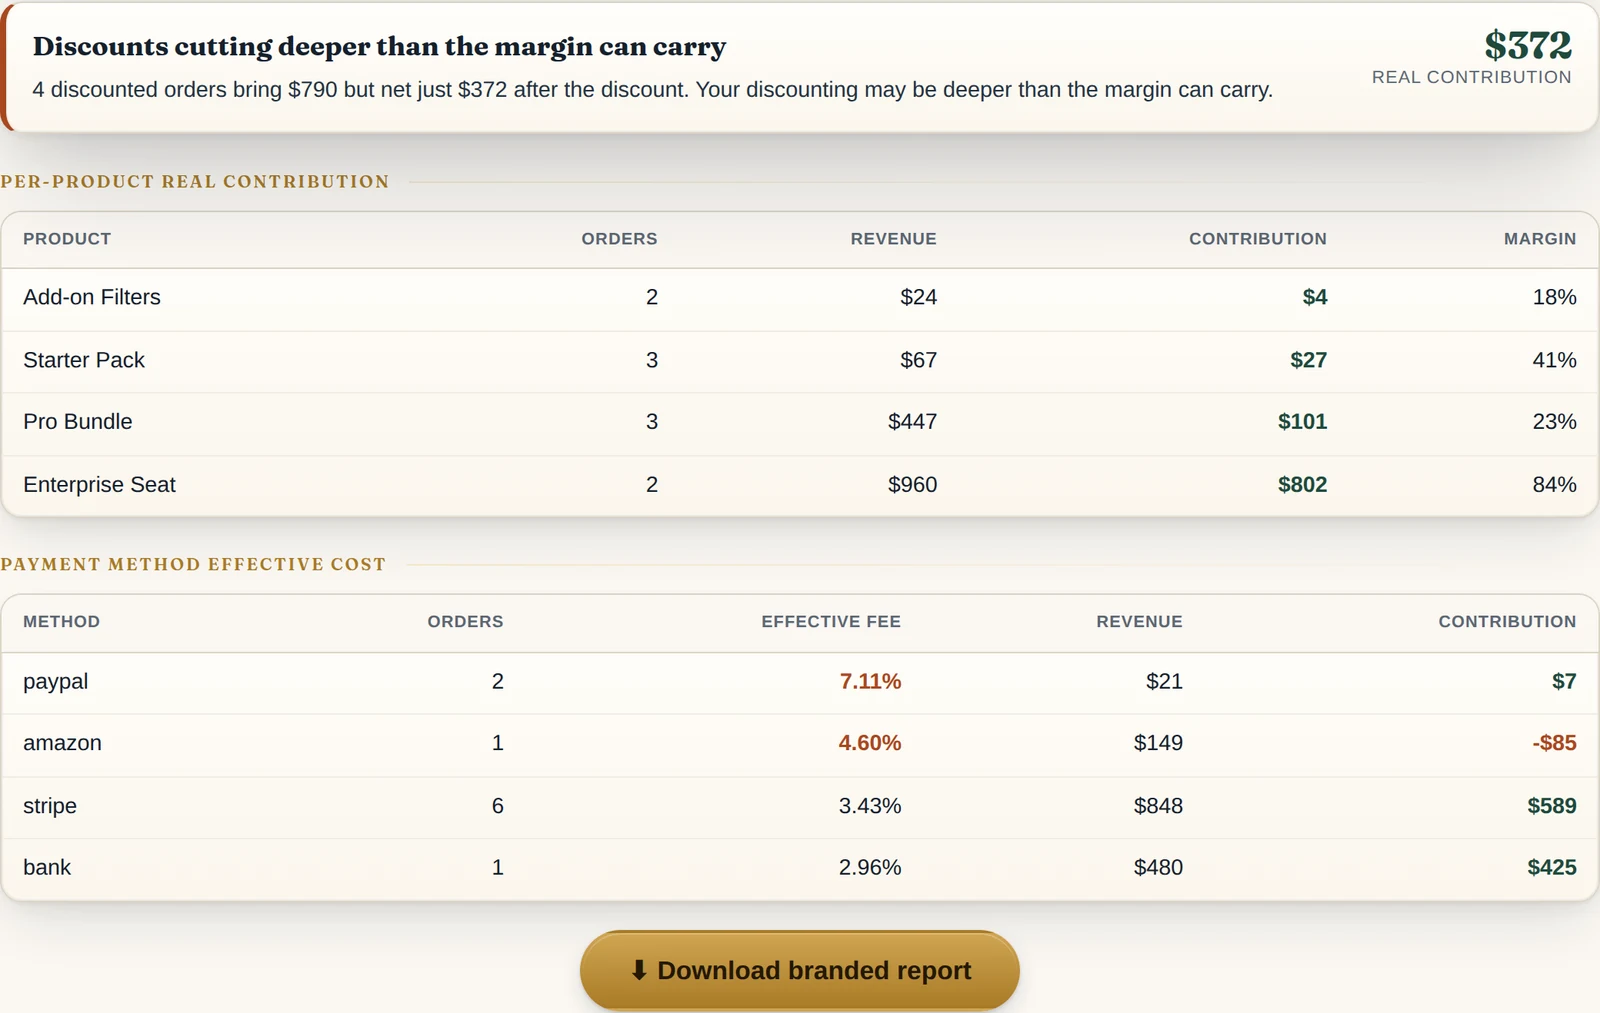Click the Per-Product Real Contribution section title

(x=195, y=182)
